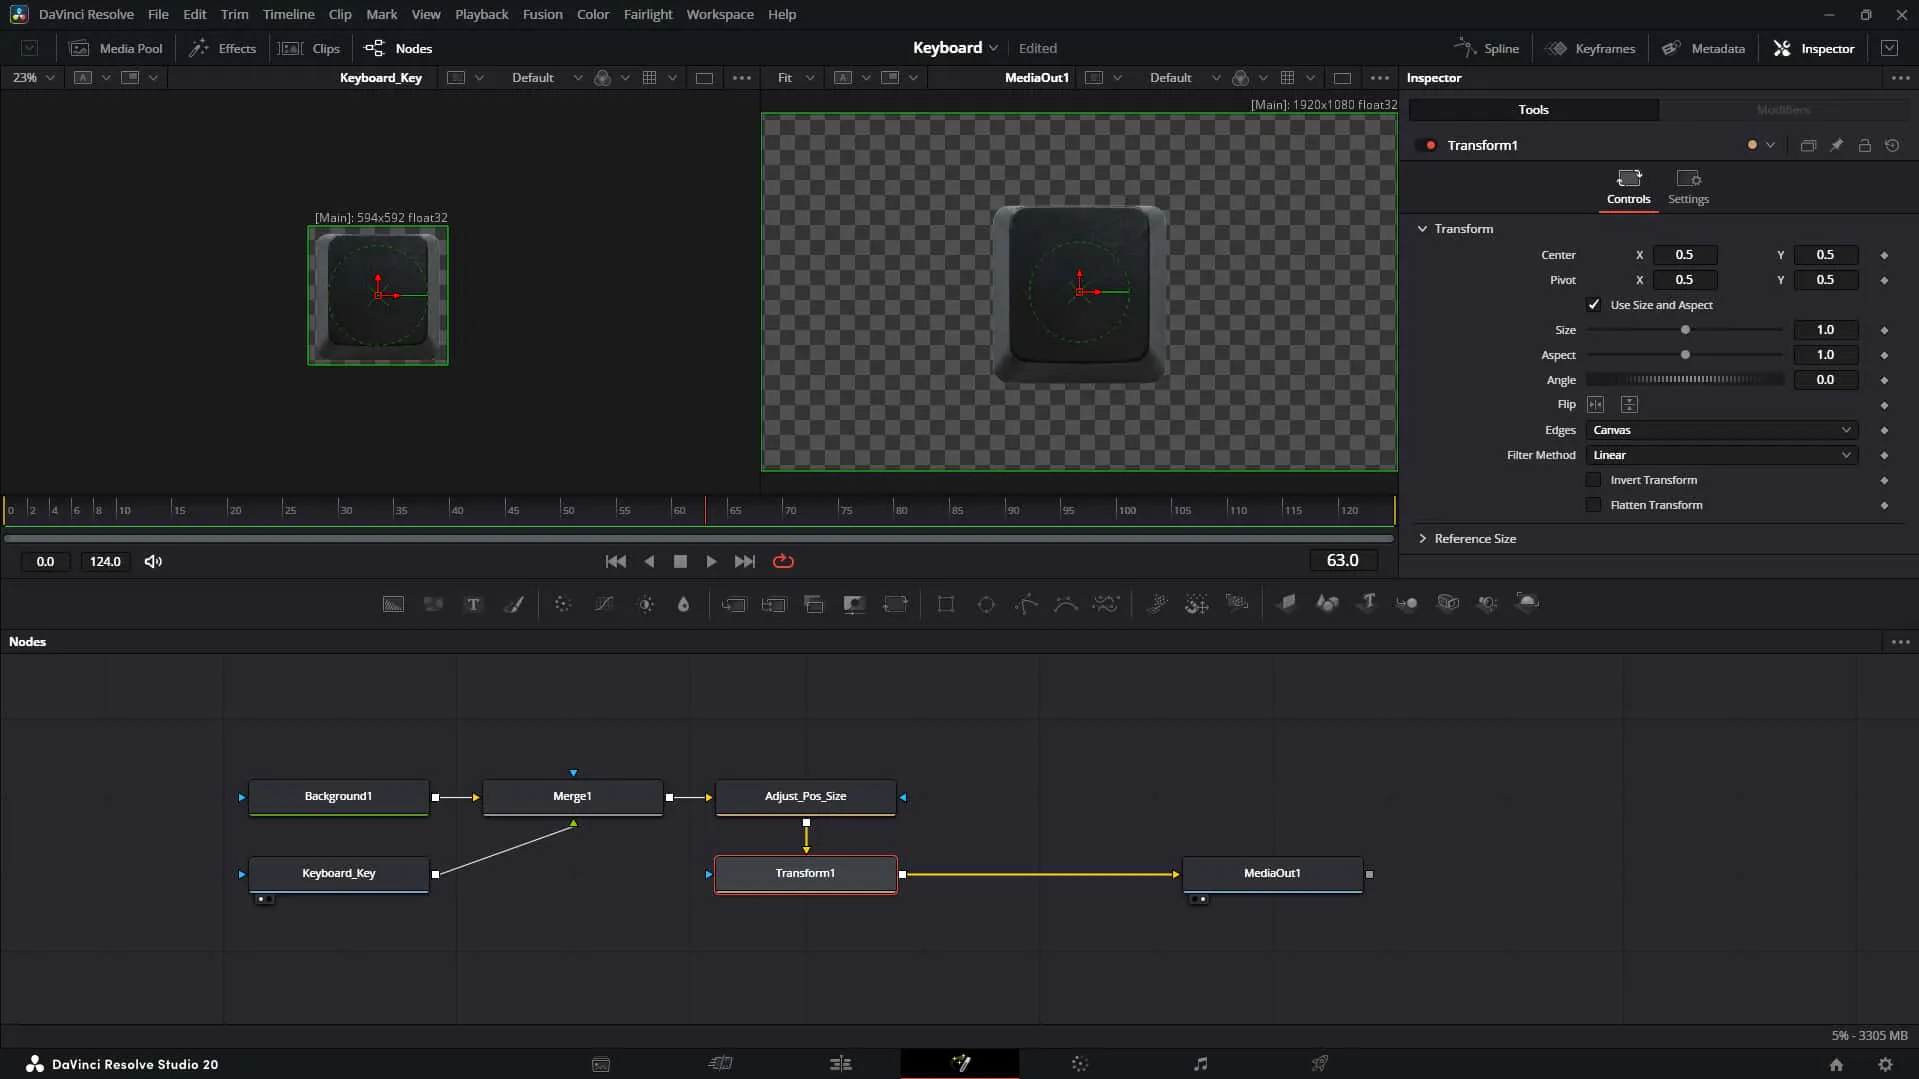Add a Text+ node from the toolbar
This screenshot has width=1919, height=1079.
pyautogui.click(x=473, y=604)
